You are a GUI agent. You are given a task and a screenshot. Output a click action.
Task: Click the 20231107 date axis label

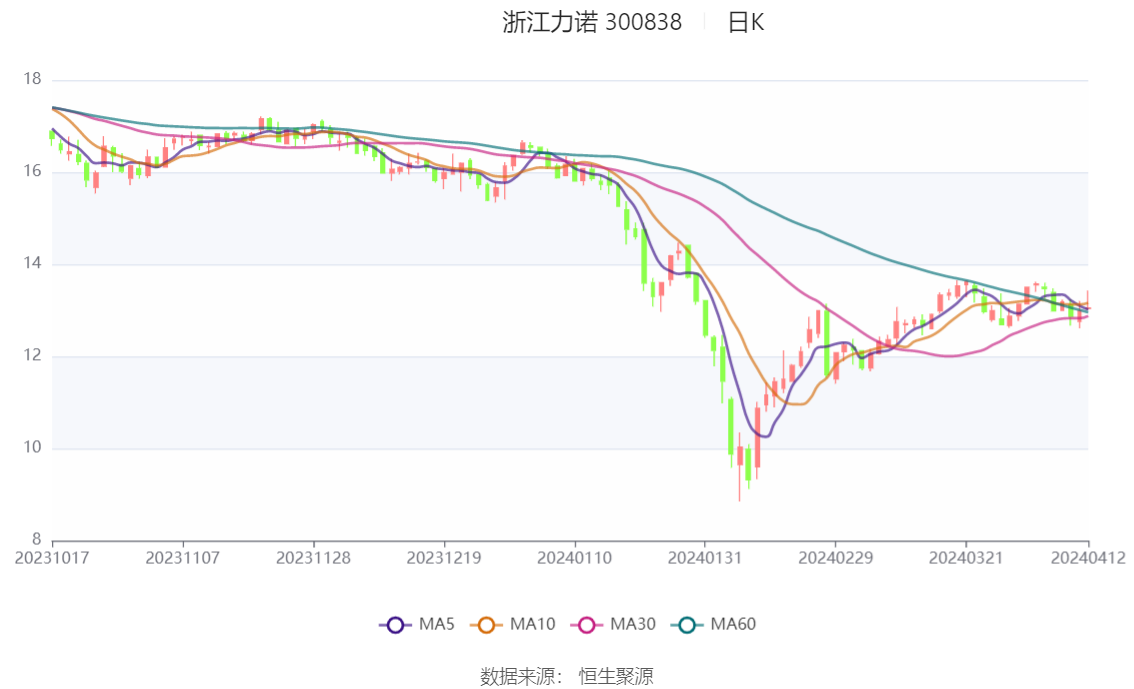point(182,558)
